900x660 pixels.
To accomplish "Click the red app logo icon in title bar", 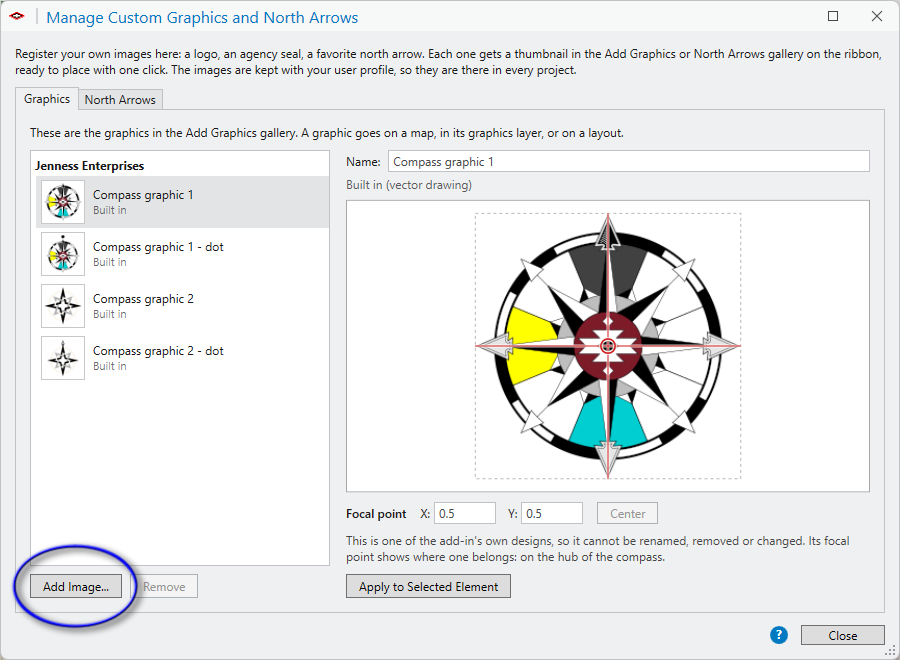I will coord(17,16).
